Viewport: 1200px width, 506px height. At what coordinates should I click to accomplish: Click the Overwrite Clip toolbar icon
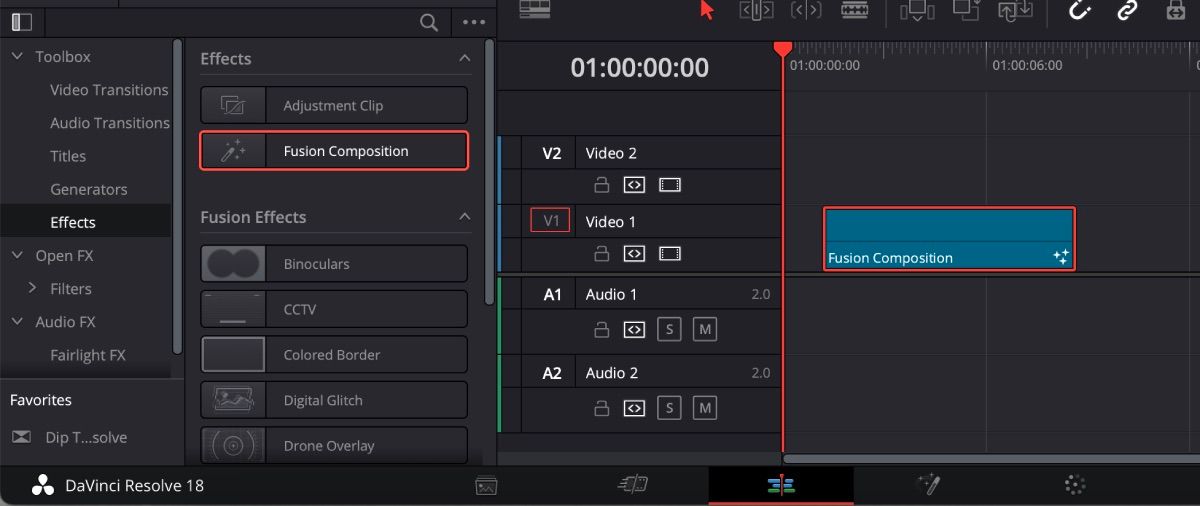point(966,10)
